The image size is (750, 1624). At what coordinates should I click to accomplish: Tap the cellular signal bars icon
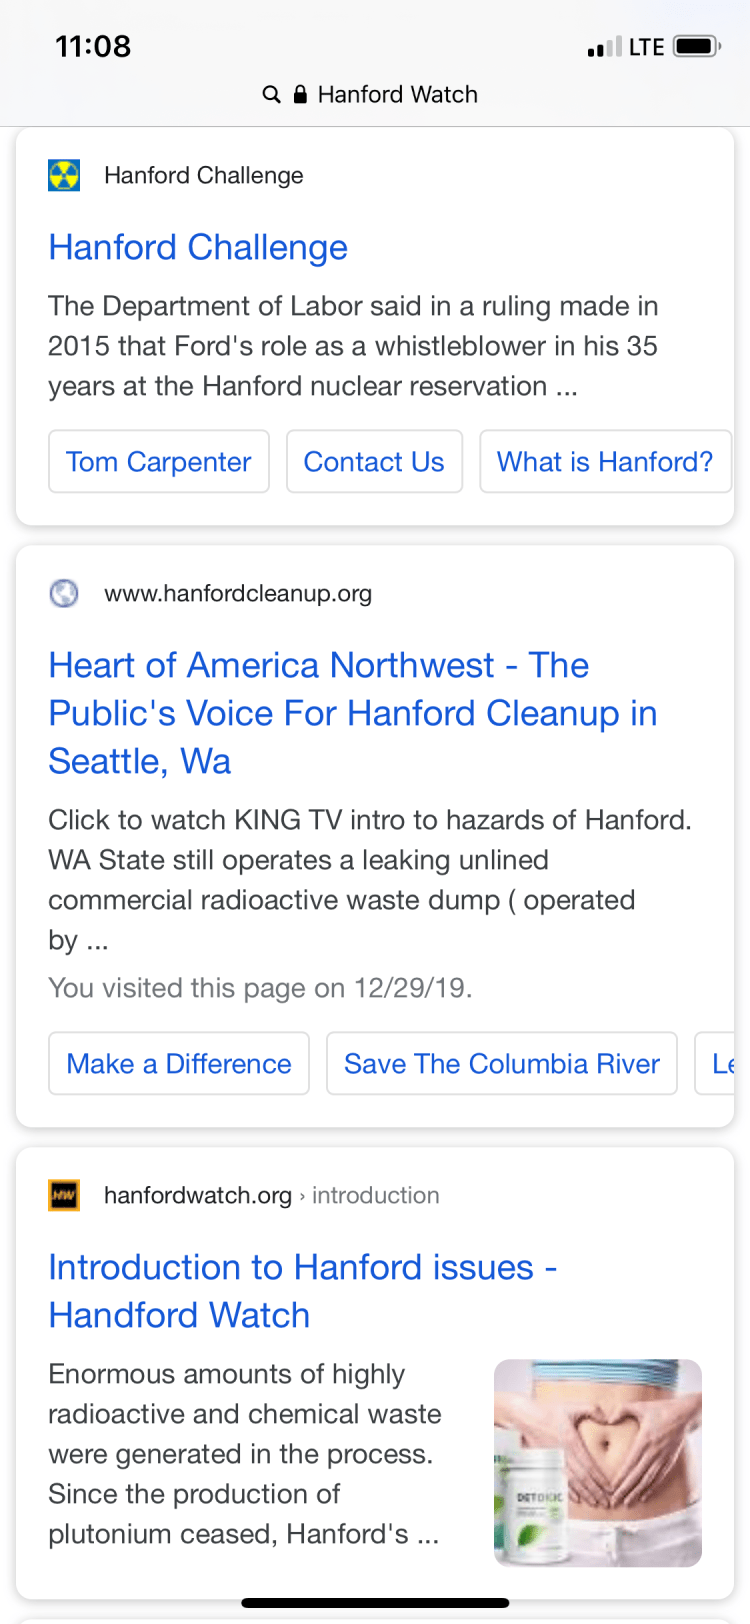[x=603, y=47]
